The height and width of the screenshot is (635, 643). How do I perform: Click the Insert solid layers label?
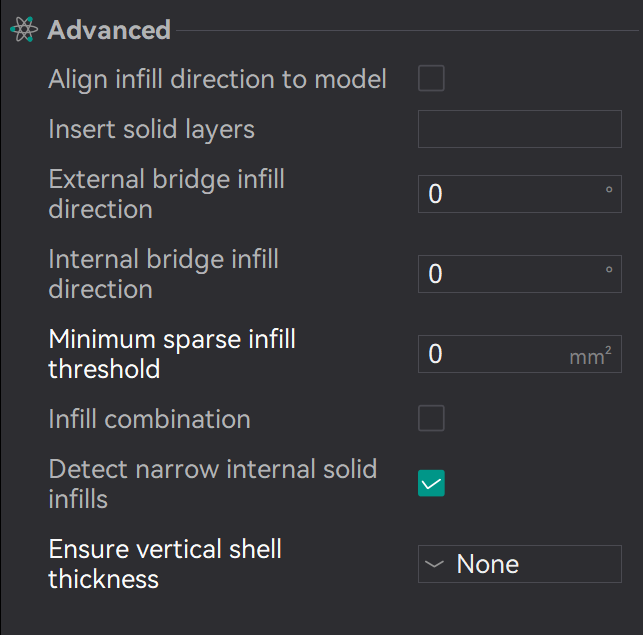pos(151,129)
